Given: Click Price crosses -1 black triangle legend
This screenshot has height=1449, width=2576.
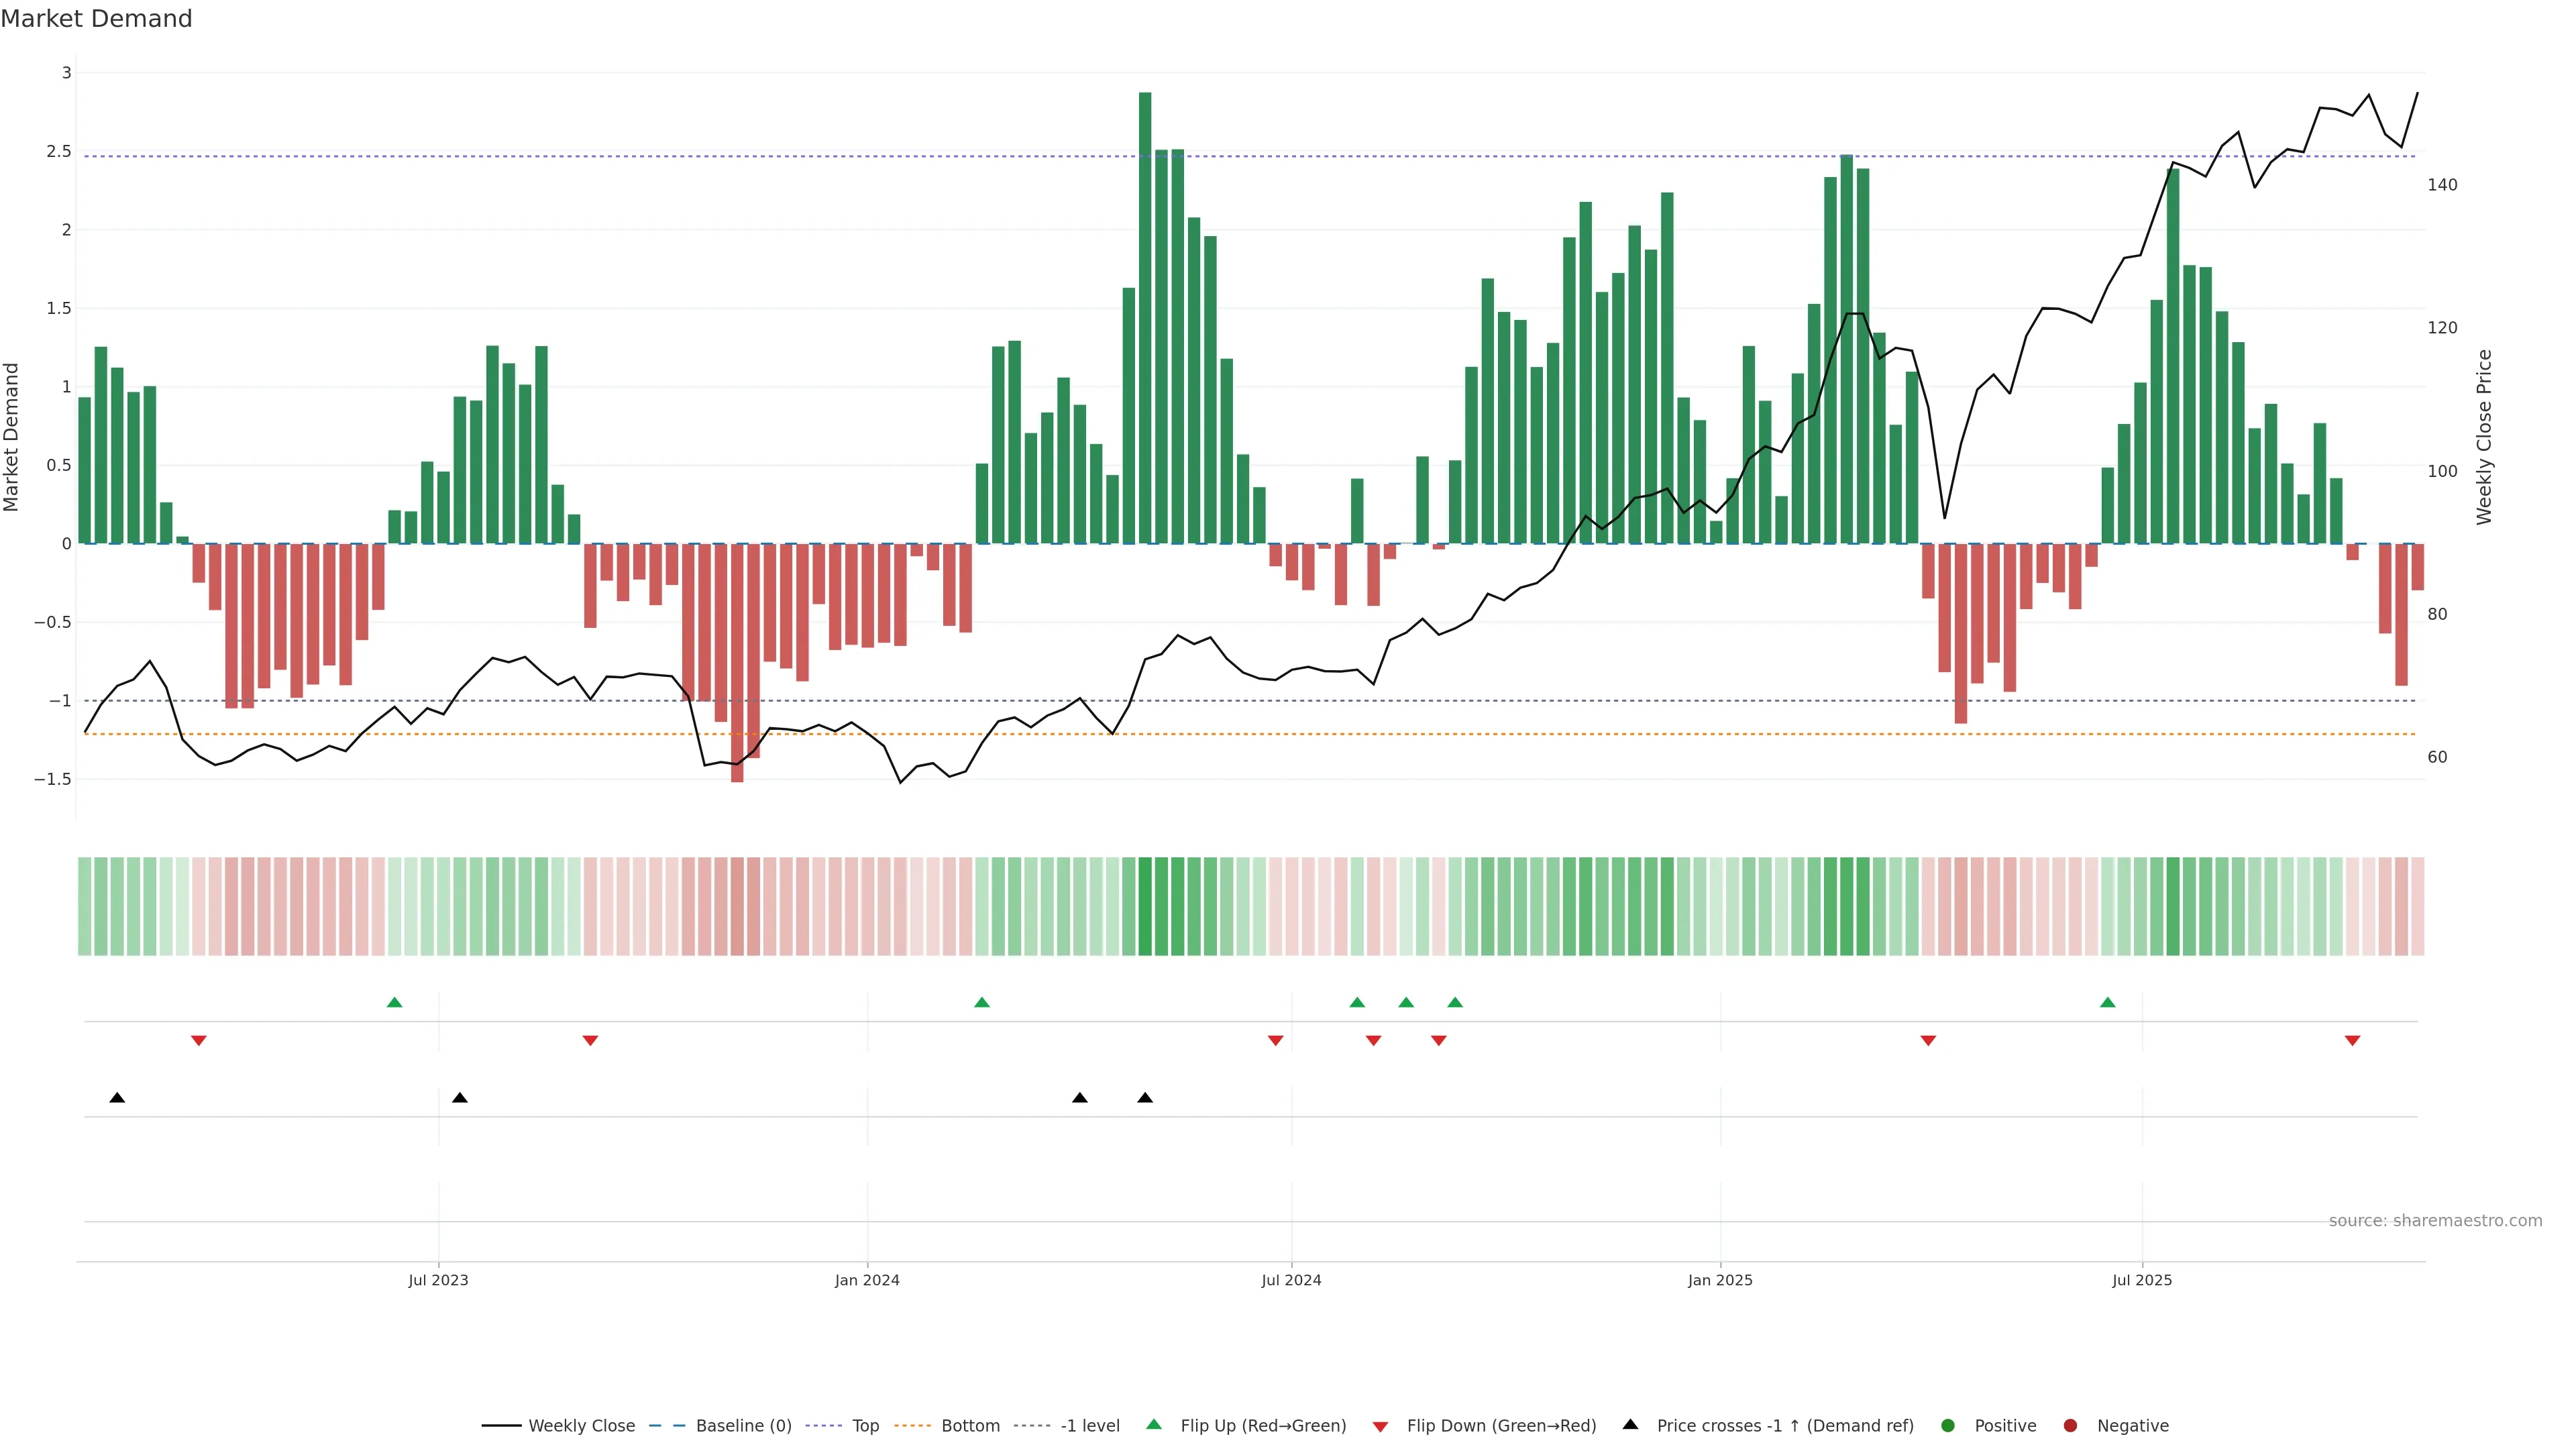Looking at the screenshot, I should pyautogui.click(x=1630, y=1425).
